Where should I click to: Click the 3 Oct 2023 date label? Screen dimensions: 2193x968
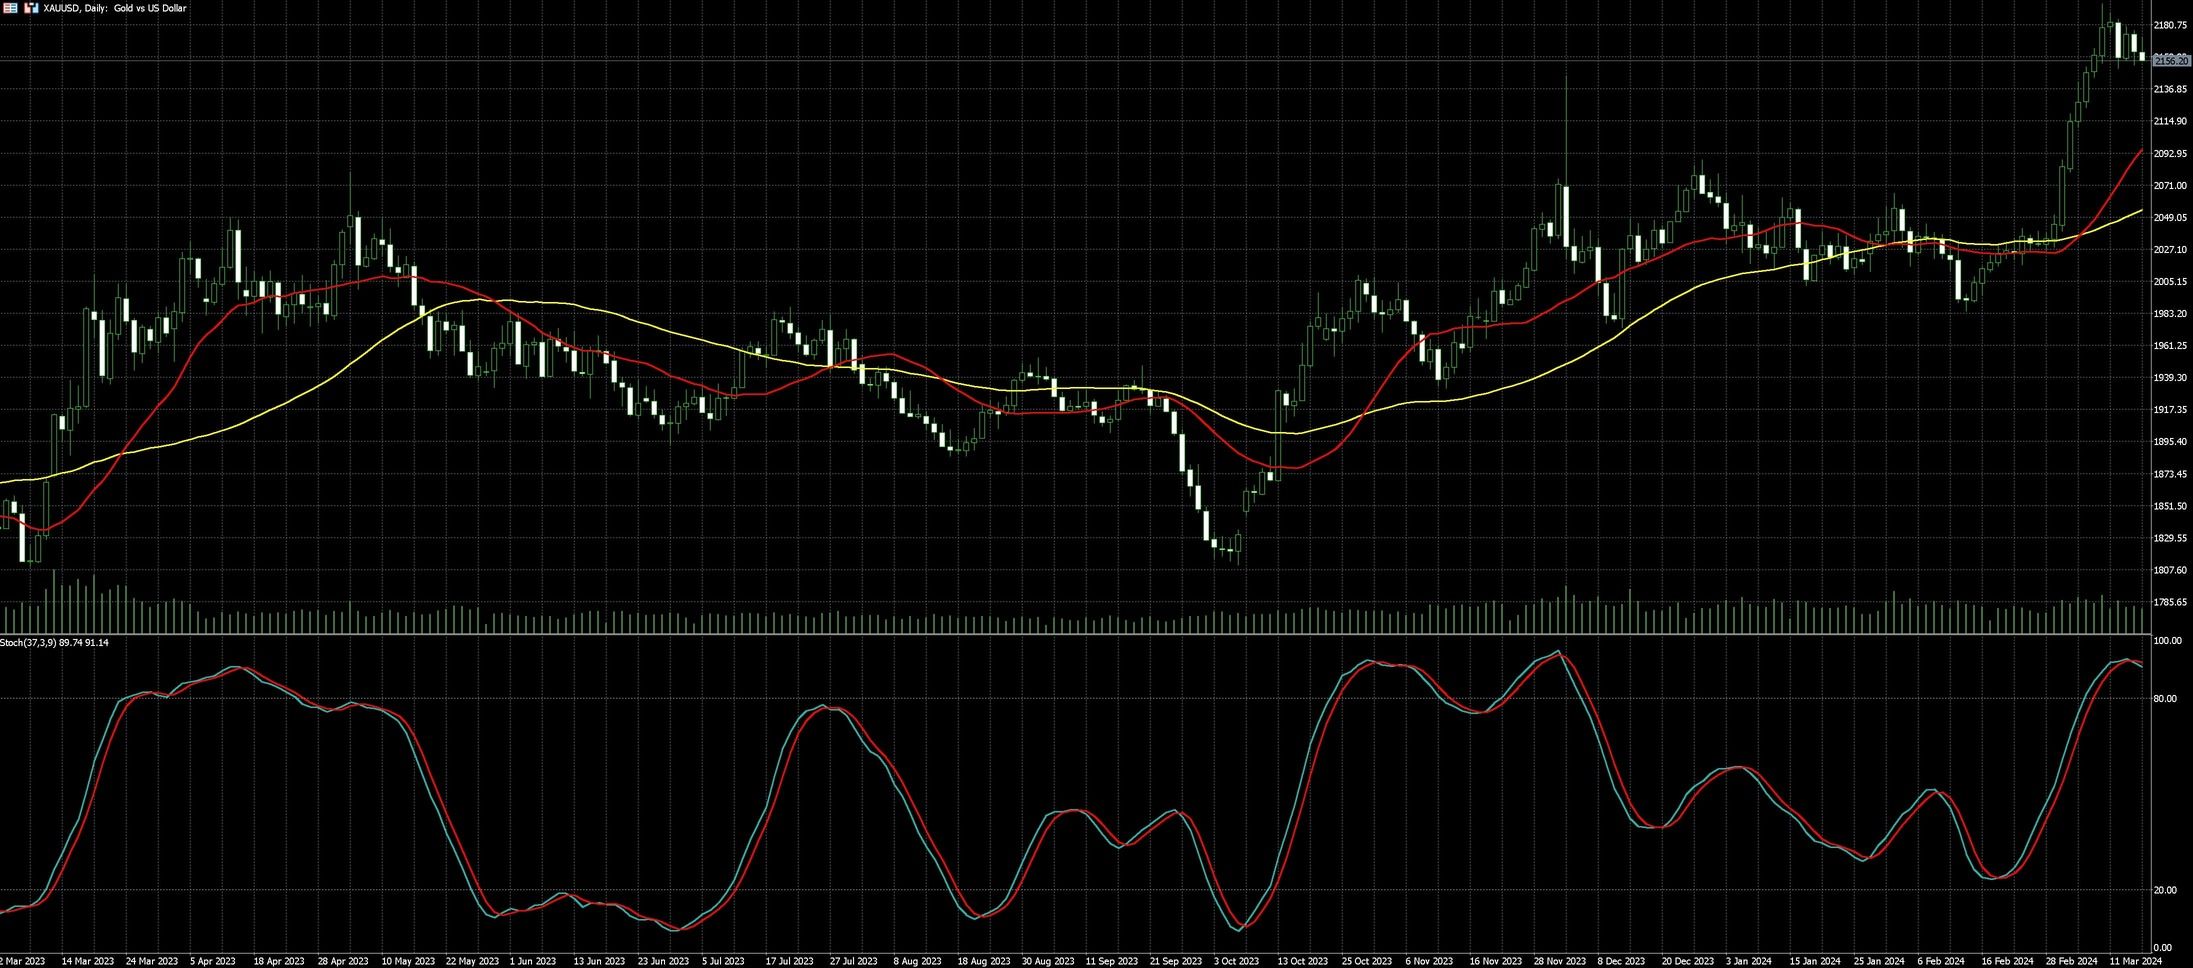[1236, 961]
